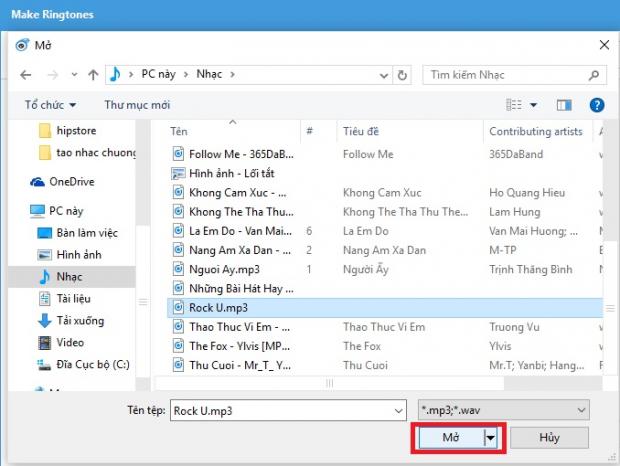Open the Mở button split arrow

click(490, 438)
